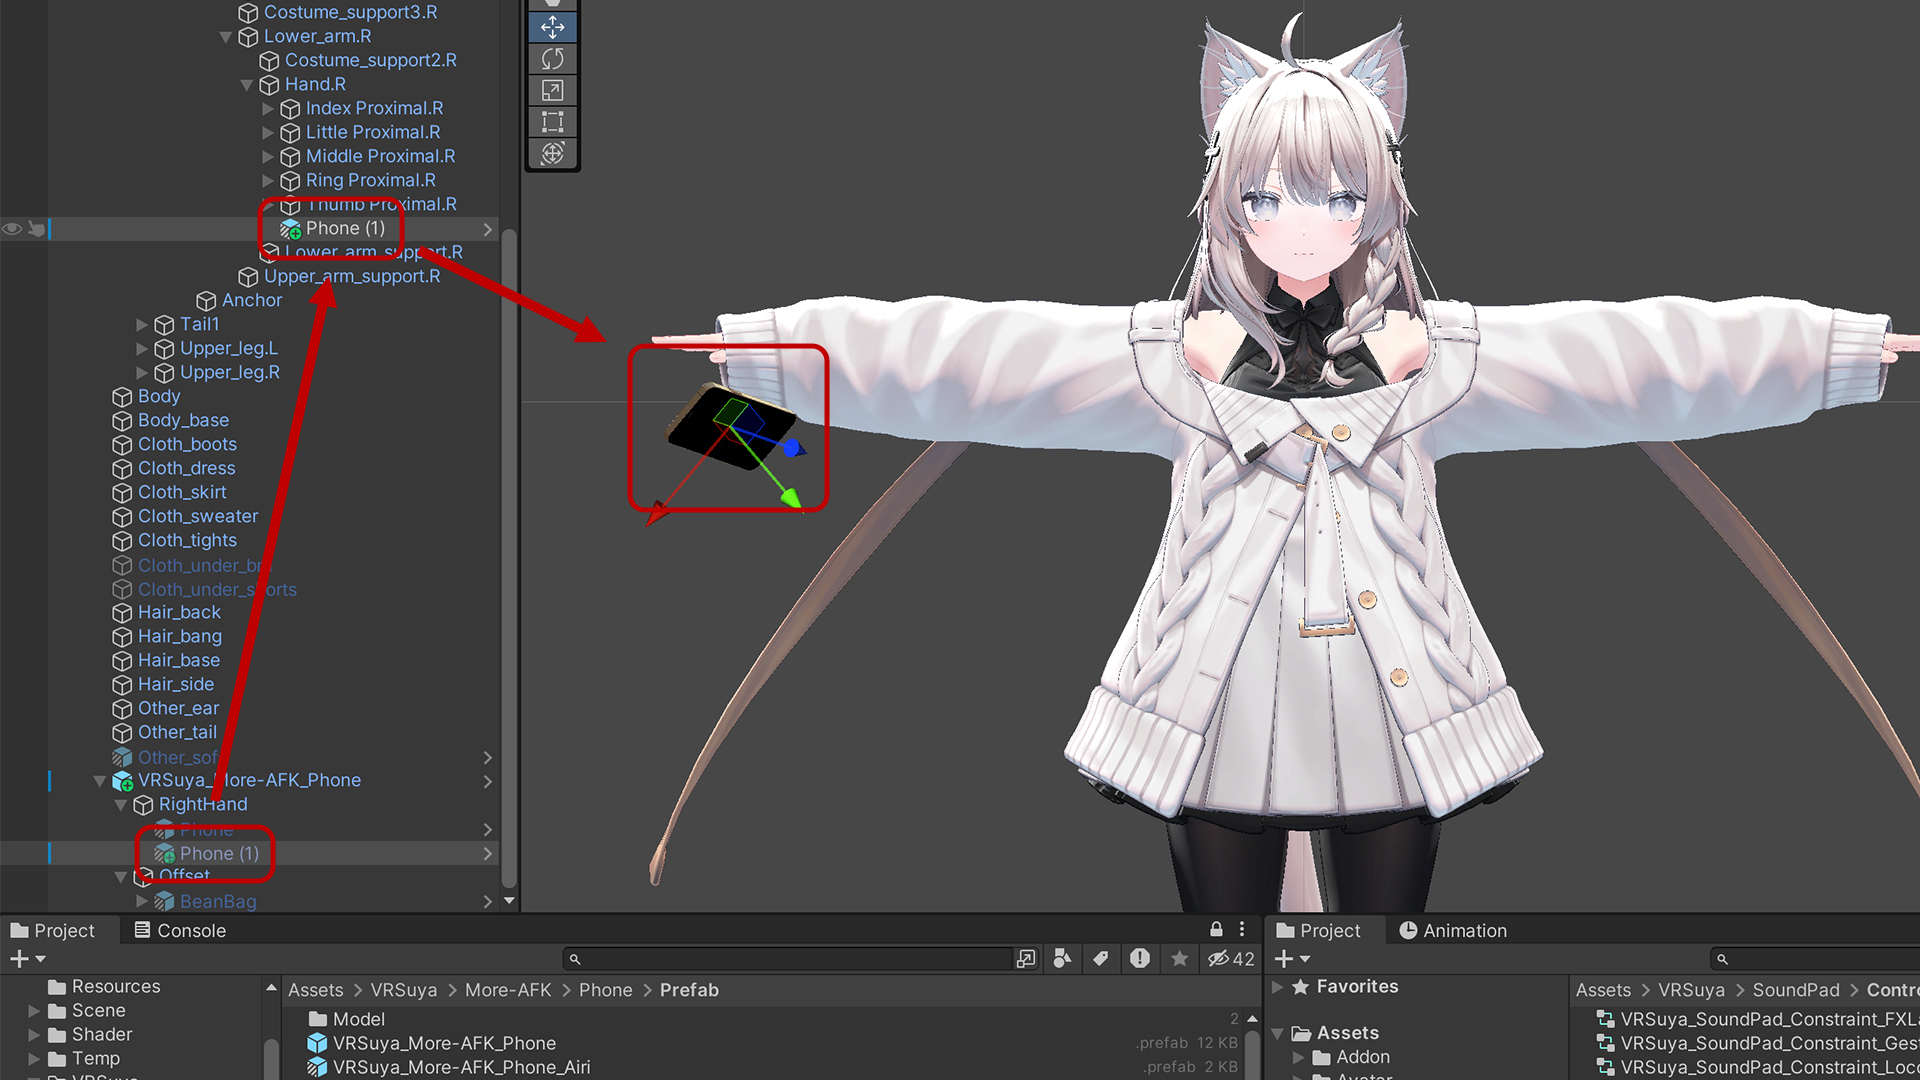Click the More-AFK breadcrumb link

pos(508,990)
